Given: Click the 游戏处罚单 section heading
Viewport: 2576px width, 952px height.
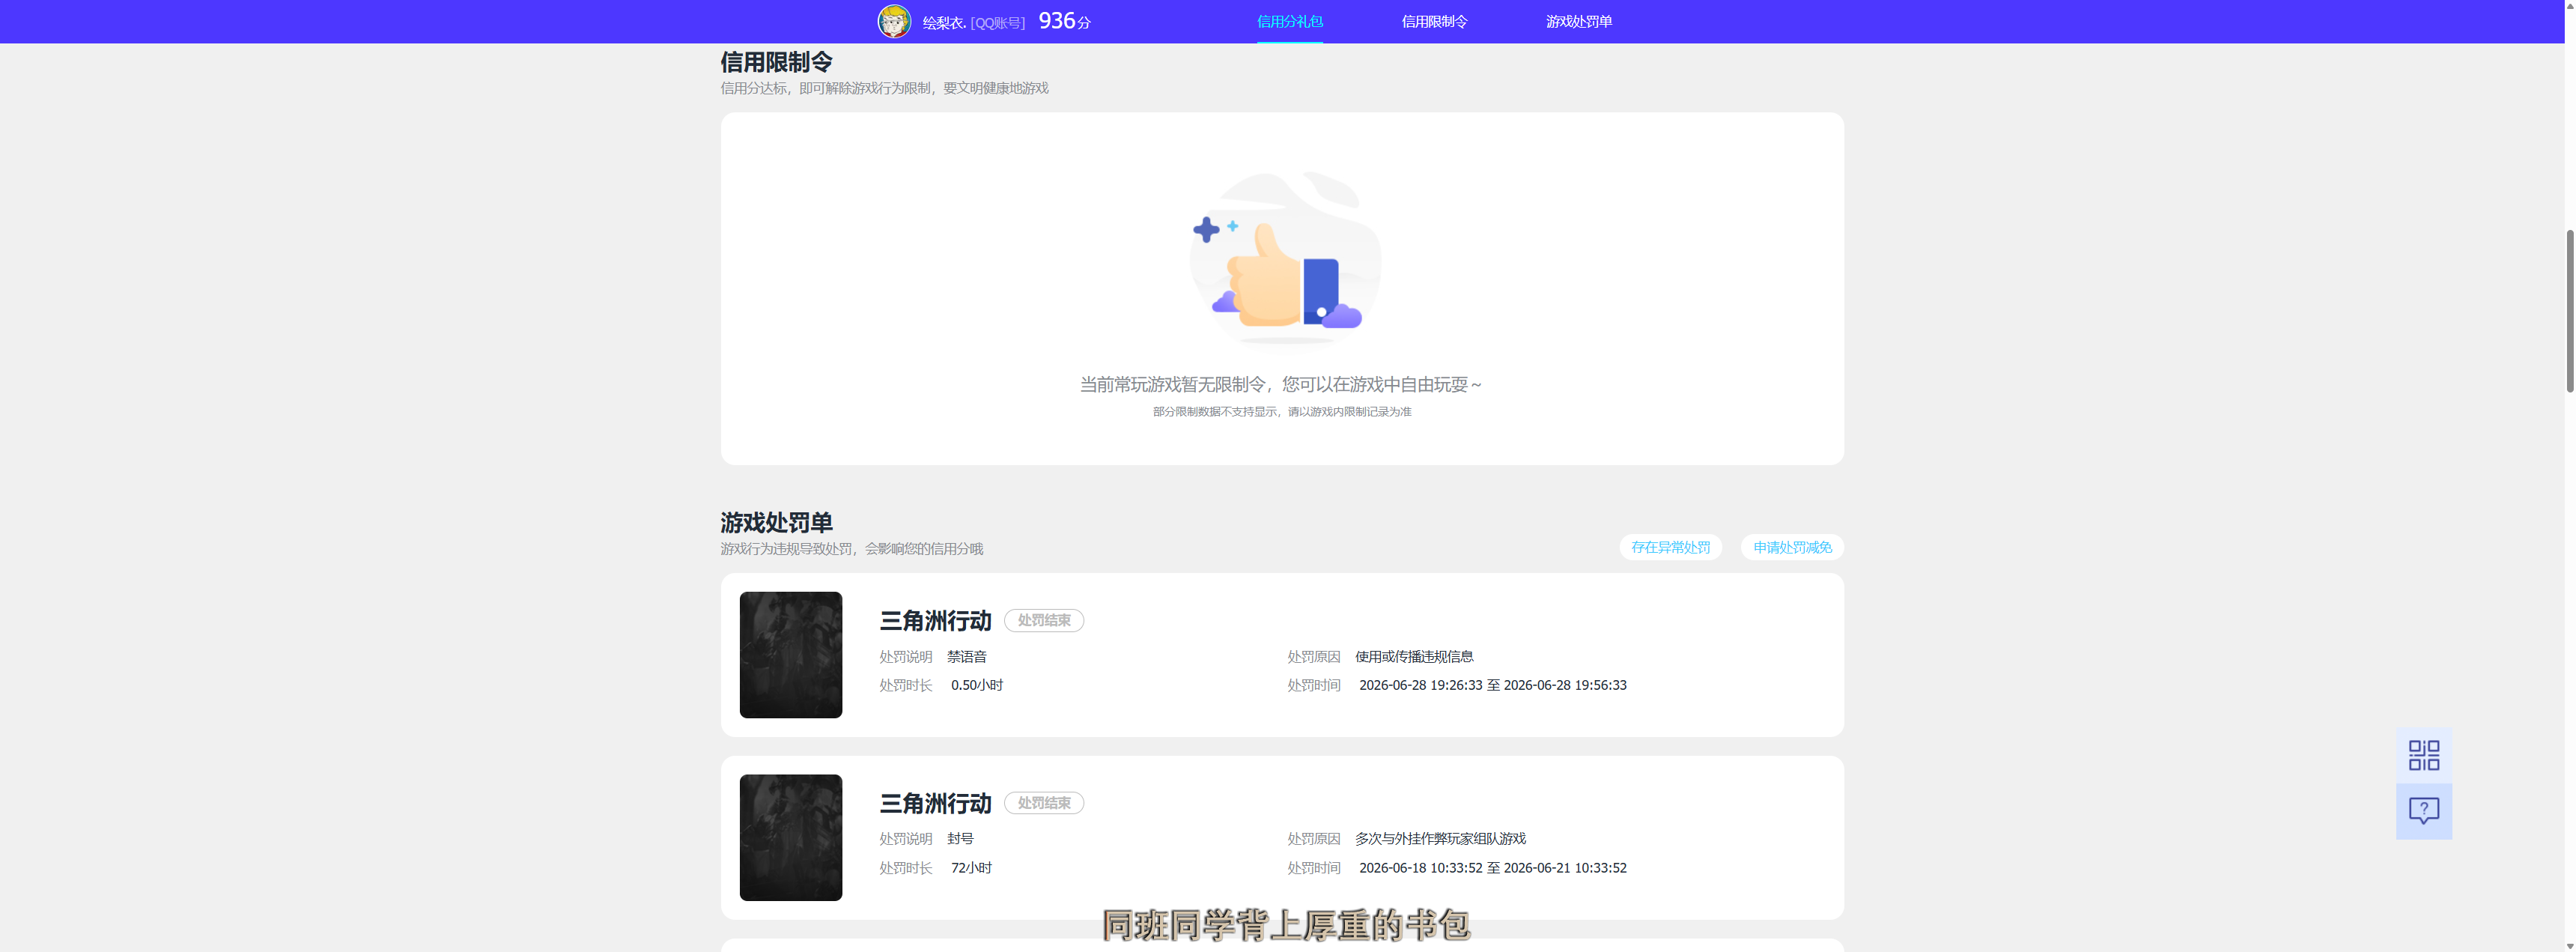Looking at the screenshot, I should [x=776, y=522].
